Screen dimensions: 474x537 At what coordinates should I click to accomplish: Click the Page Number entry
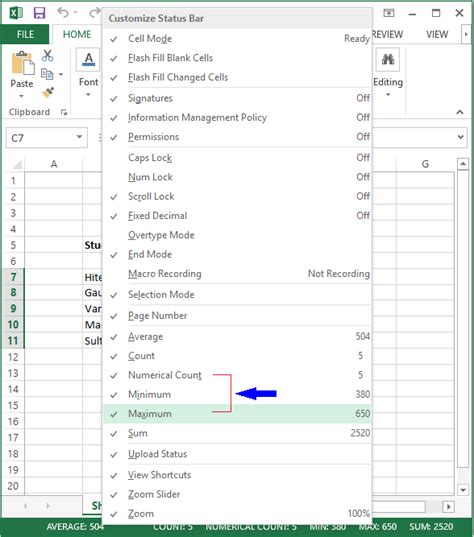click(x=237, y=316)
